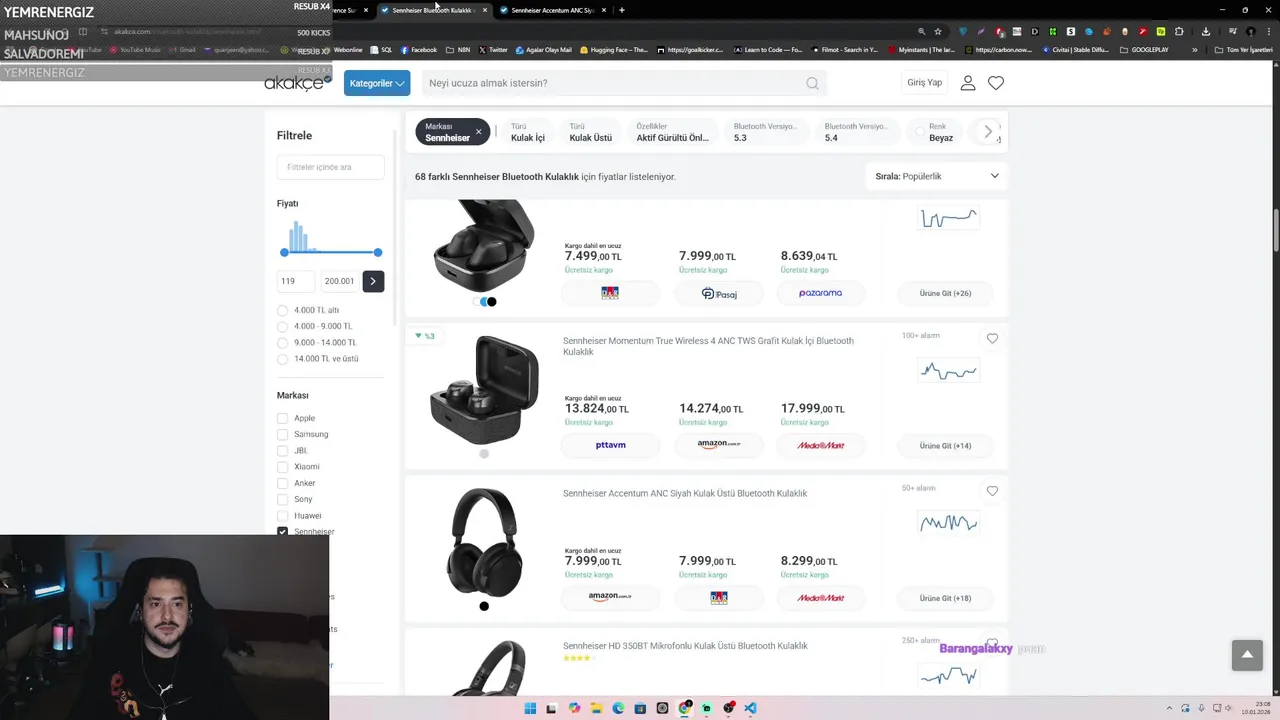Focus the Filtreler içinde ara field

point(330,167)
